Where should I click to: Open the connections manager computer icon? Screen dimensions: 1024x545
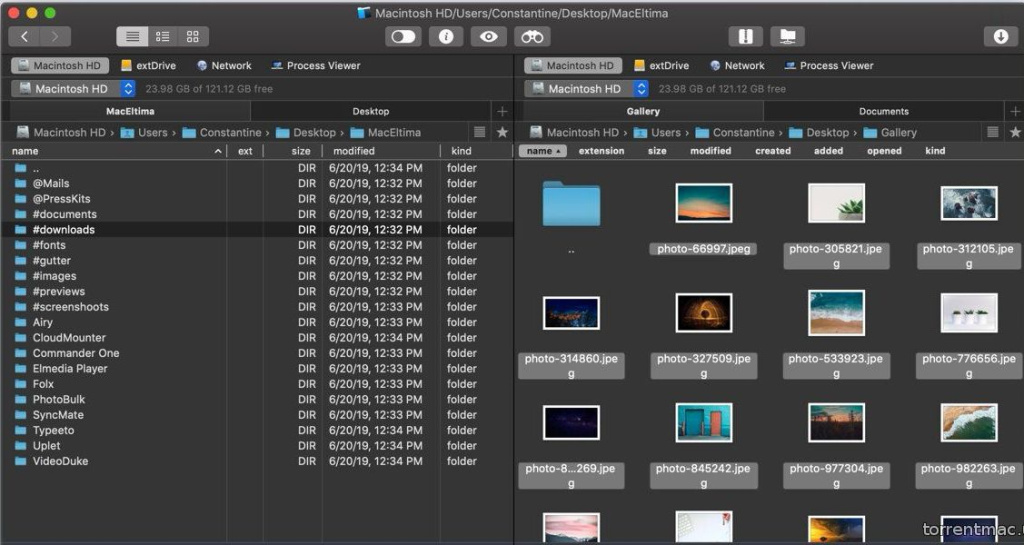tap(788, 37)
